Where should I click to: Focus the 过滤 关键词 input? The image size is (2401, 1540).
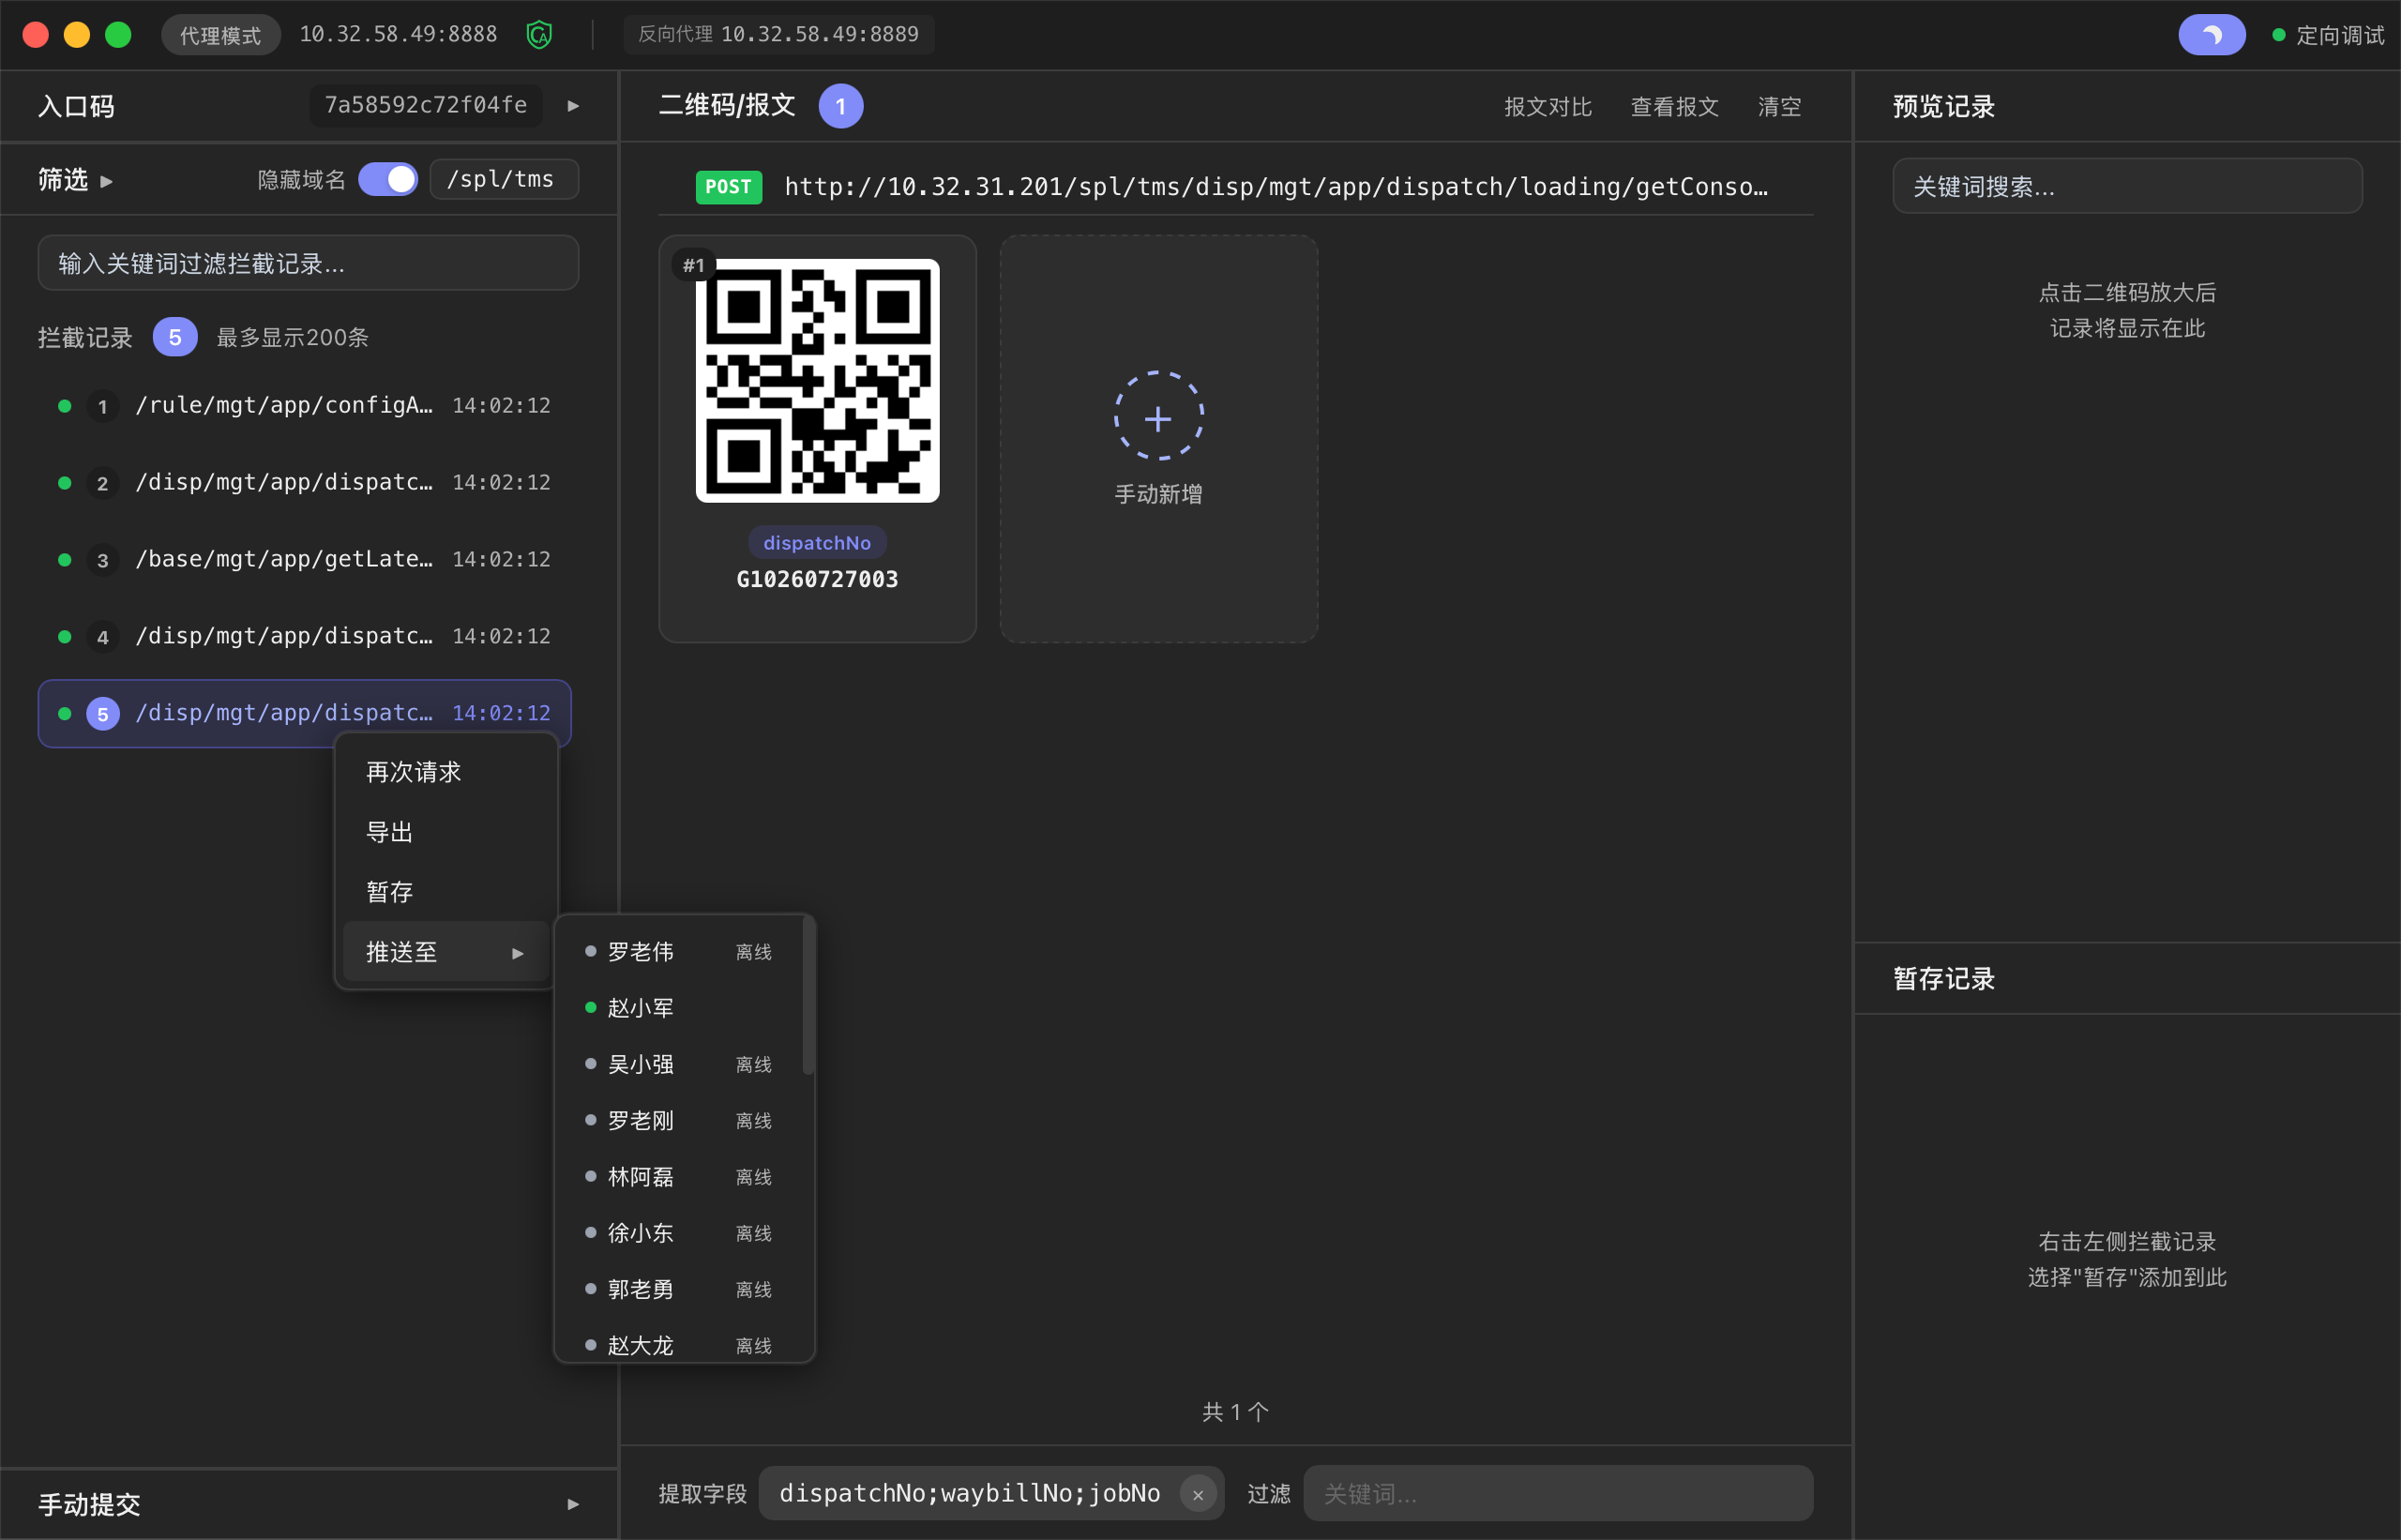(x=1558, y=1494)
